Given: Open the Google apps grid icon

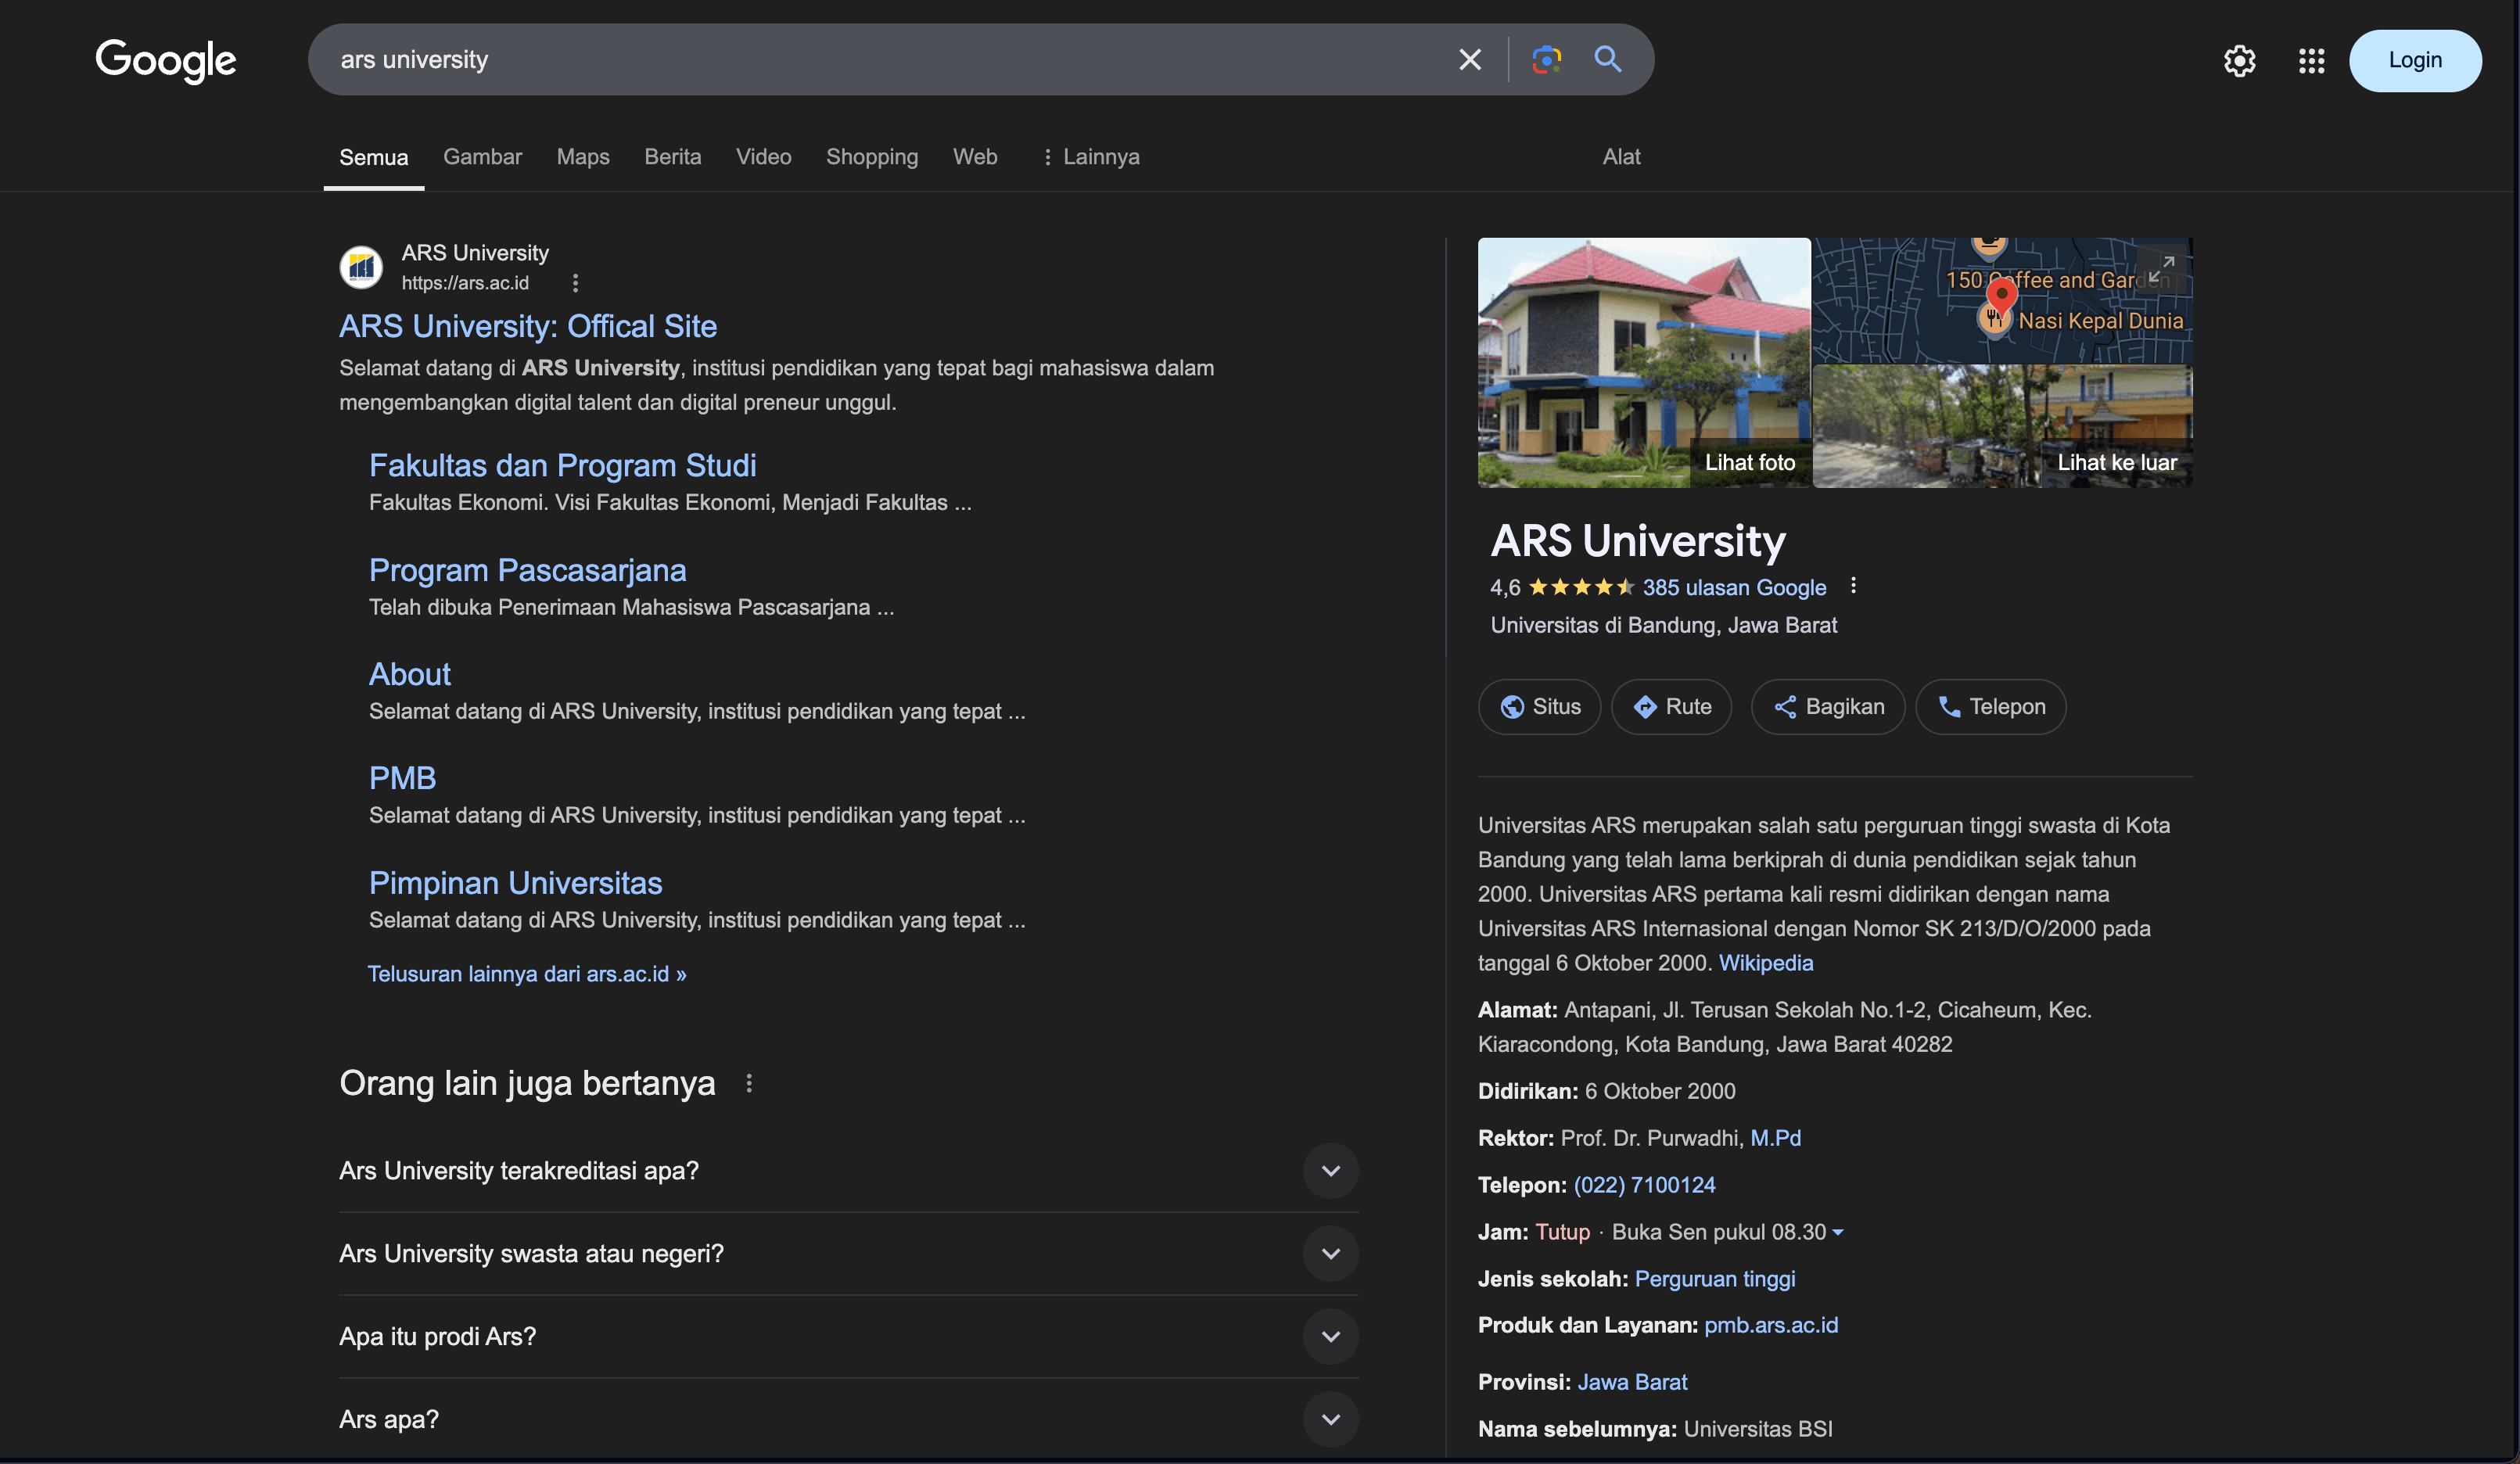Looking at the screenshot, I should 2311,61.
